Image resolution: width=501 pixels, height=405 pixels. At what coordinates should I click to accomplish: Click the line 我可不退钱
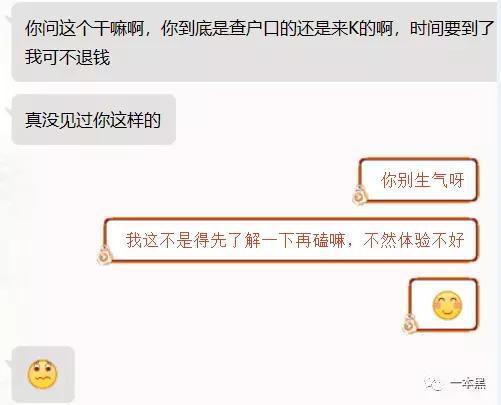pos(67,57)
